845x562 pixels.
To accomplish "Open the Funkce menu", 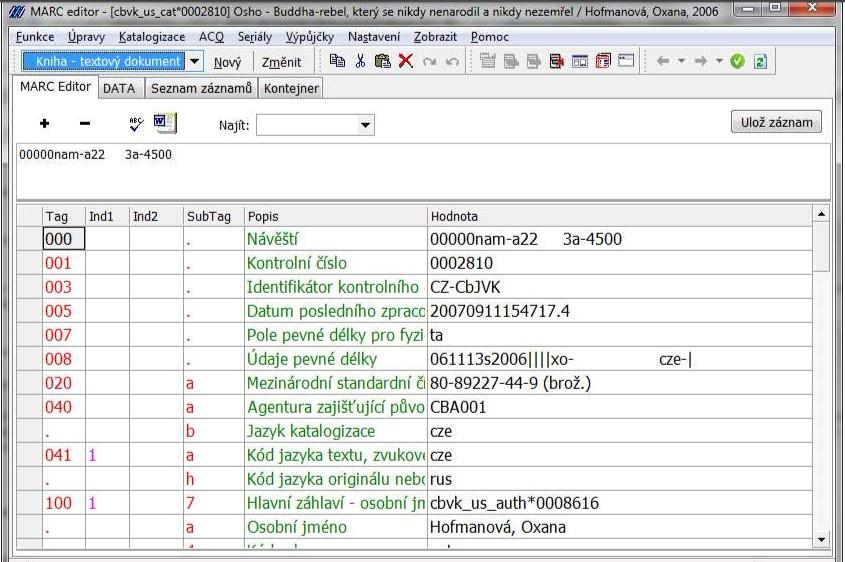I will click(x=35, y=37).
